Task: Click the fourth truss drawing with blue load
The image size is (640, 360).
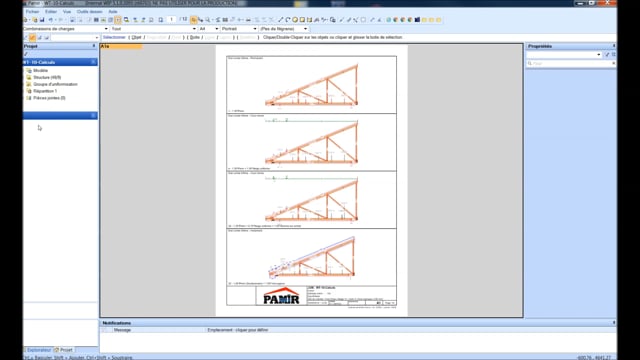Action: pyautogui.click(x=311, y=257)
